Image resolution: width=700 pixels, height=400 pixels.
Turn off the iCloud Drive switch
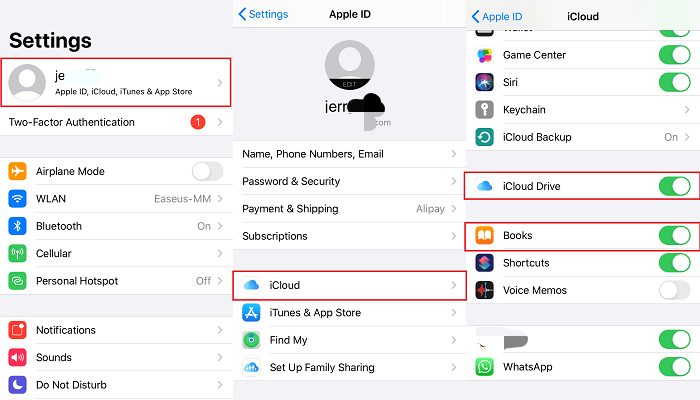coord(675,186)
